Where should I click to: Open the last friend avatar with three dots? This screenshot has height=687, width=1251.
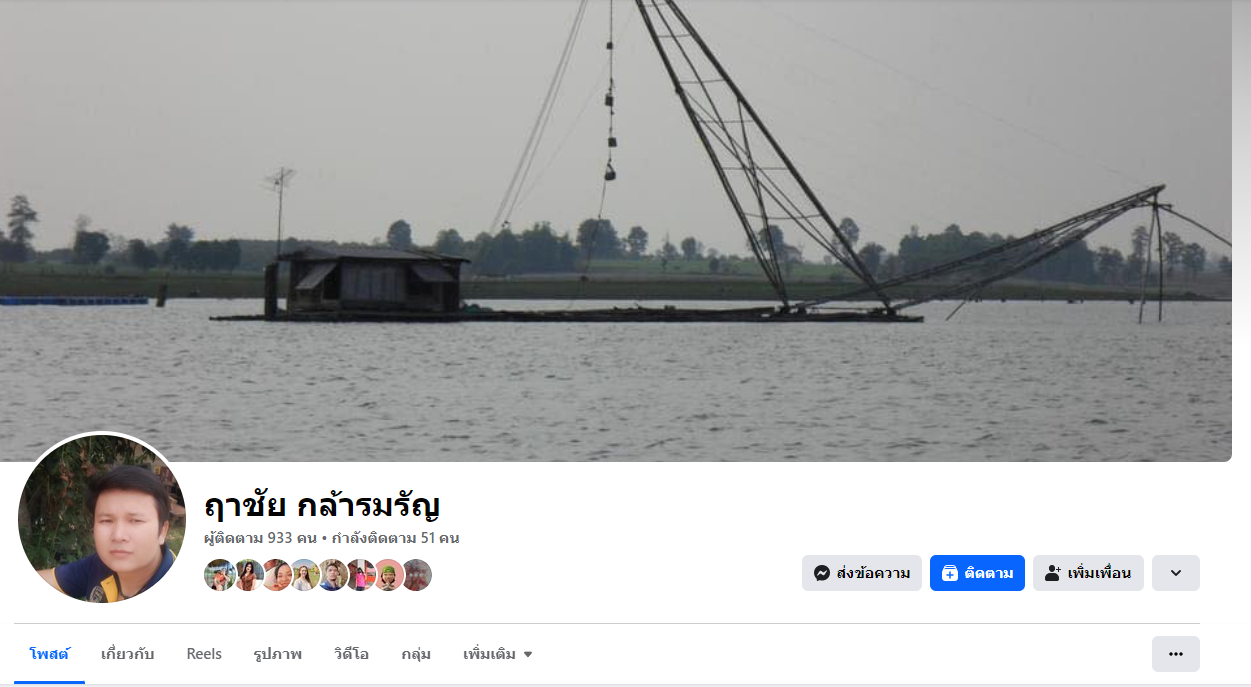(x=416, y=575)
